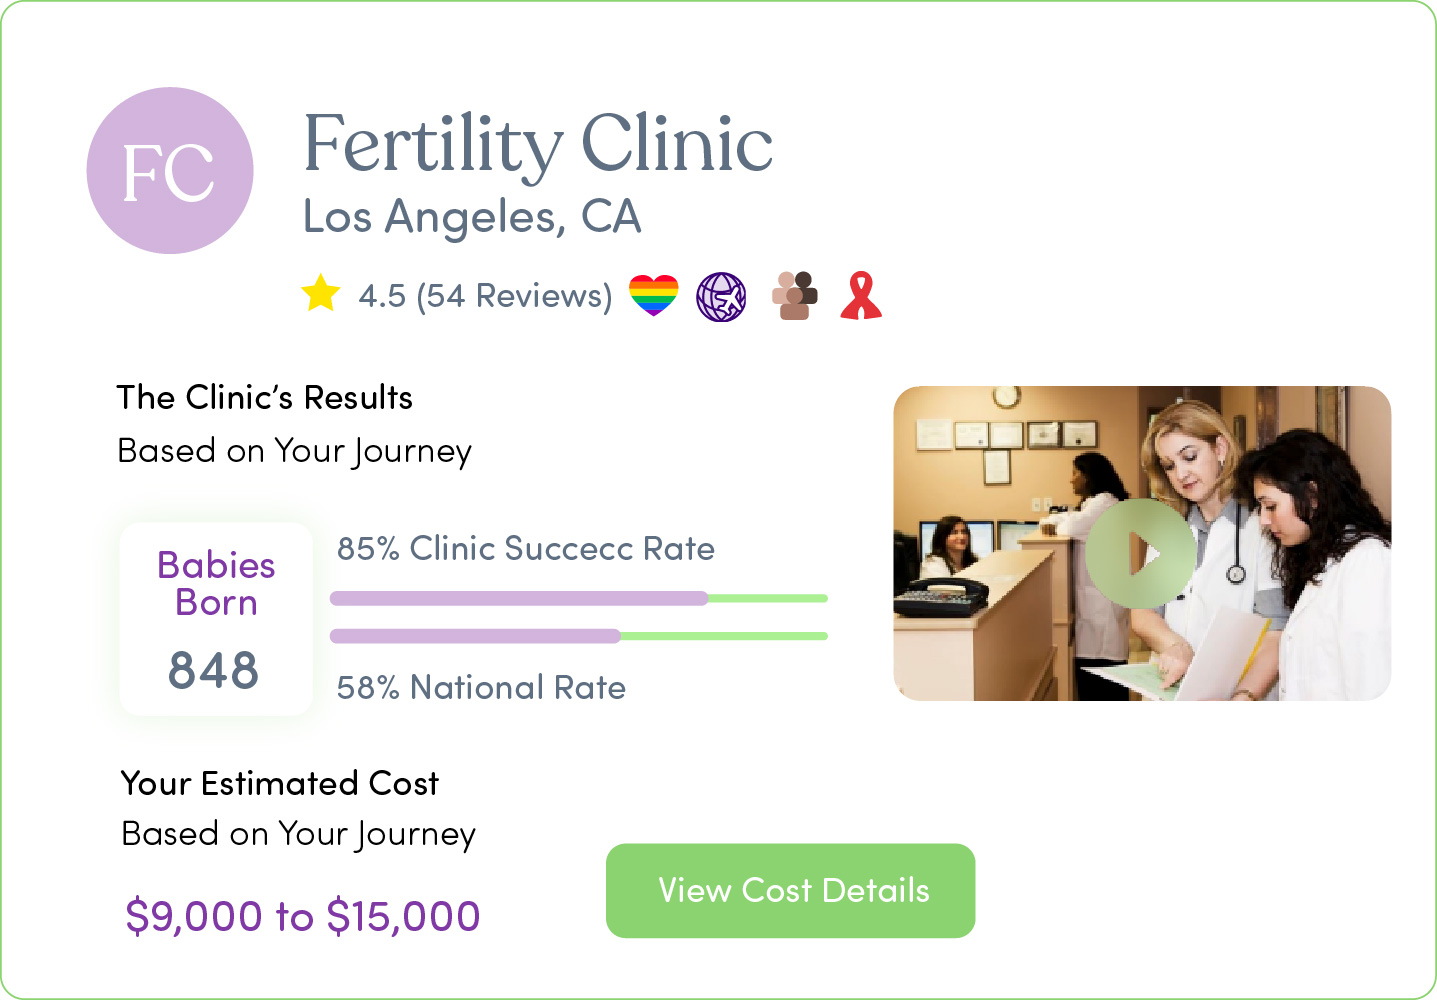
Task: Open the 4.5 (54 Reviews) rating link
Action: 485,296
